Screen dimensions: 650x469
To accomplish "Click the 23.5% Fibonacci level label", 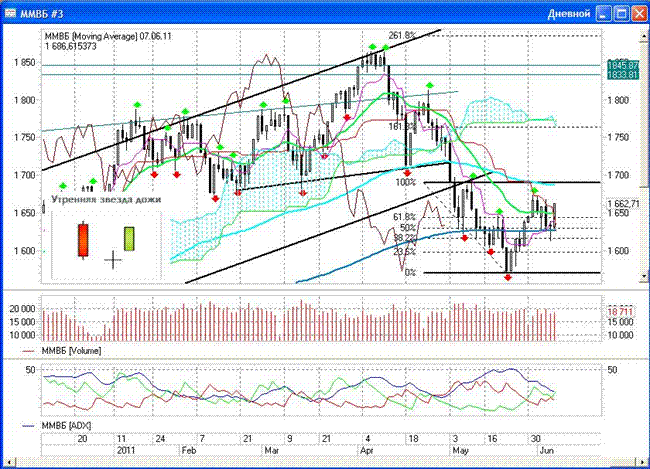I will point(404,251).
